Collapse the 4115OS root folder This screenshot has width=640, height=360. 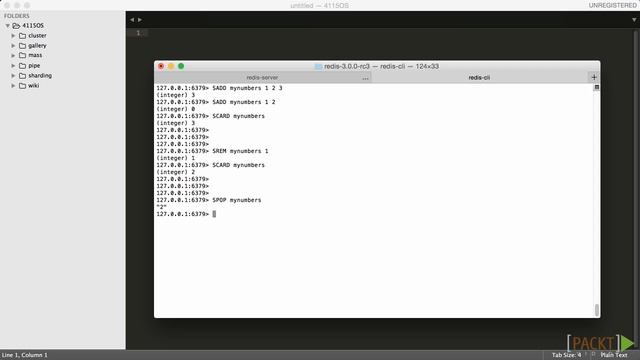pos(7,26)
